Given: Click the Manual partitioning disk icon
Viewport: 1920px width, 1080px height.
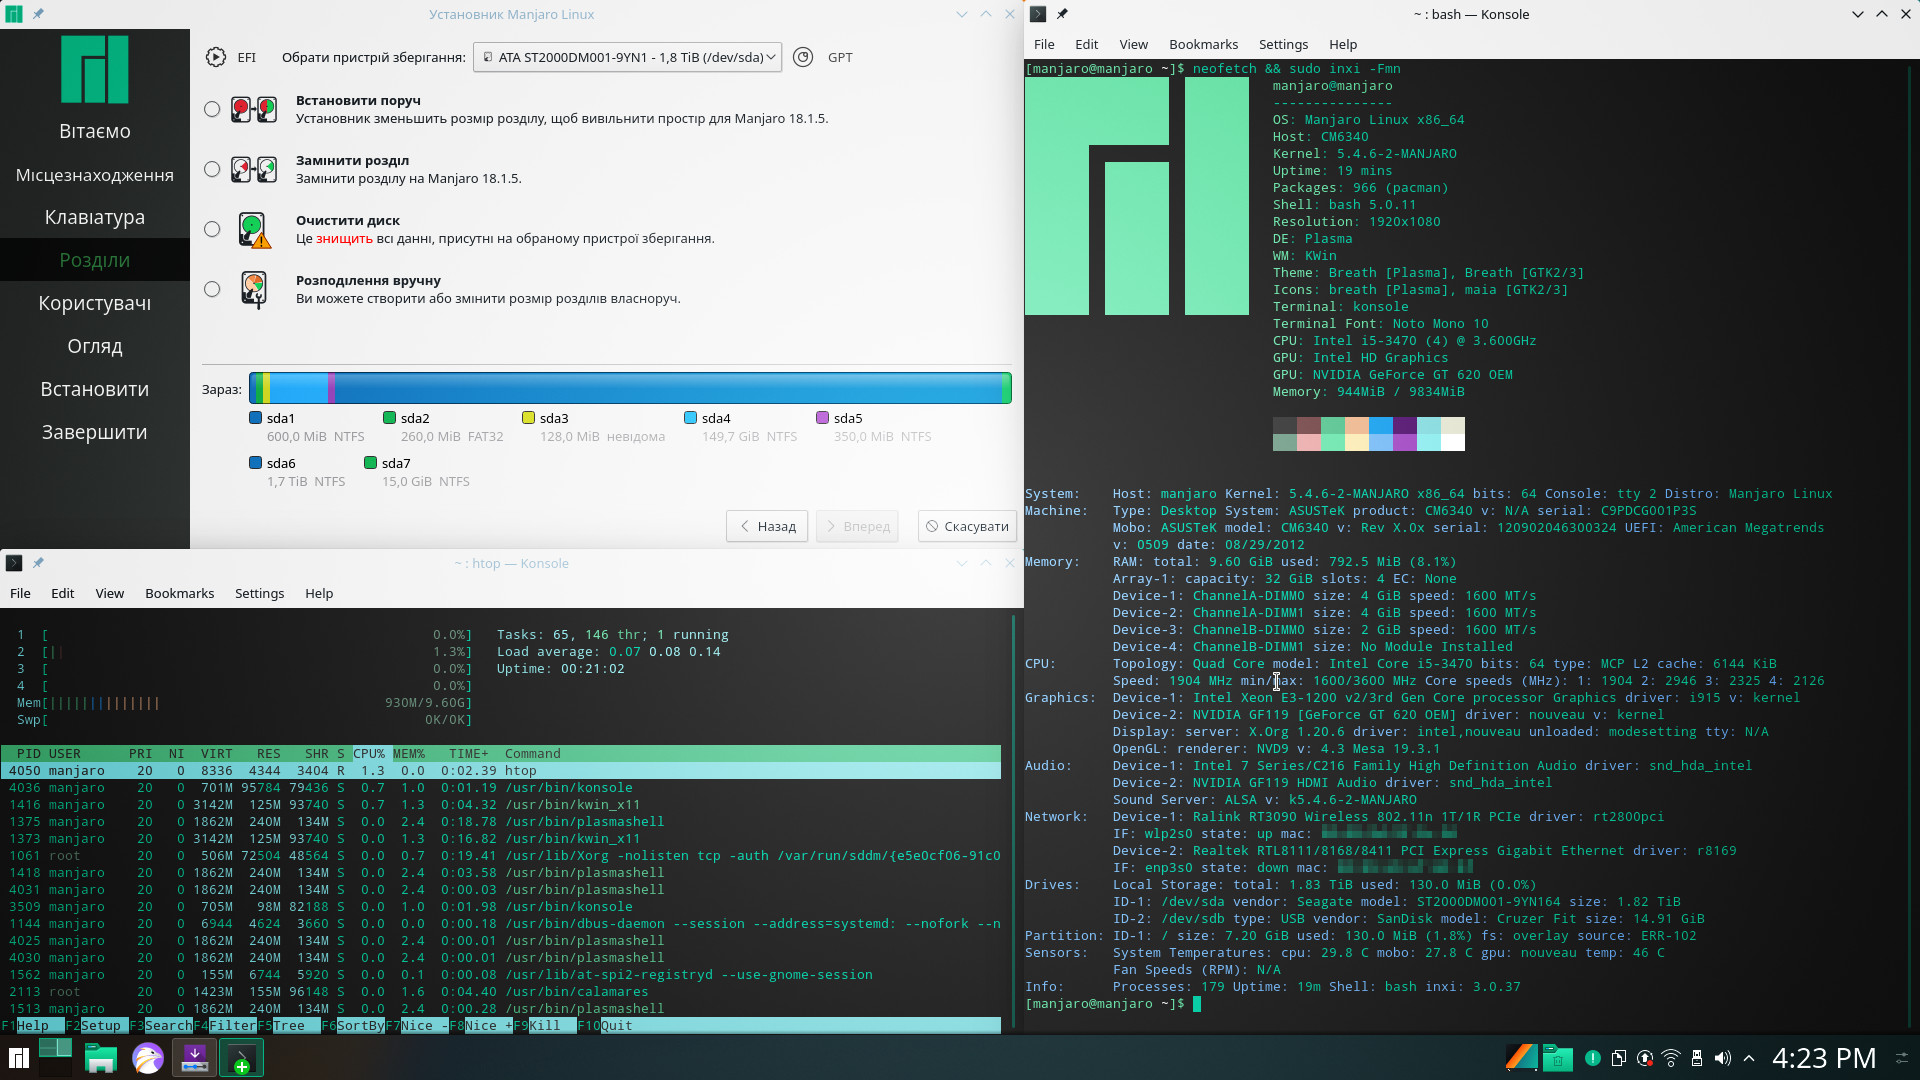Looking at the screenshot, I should (254, 290).
